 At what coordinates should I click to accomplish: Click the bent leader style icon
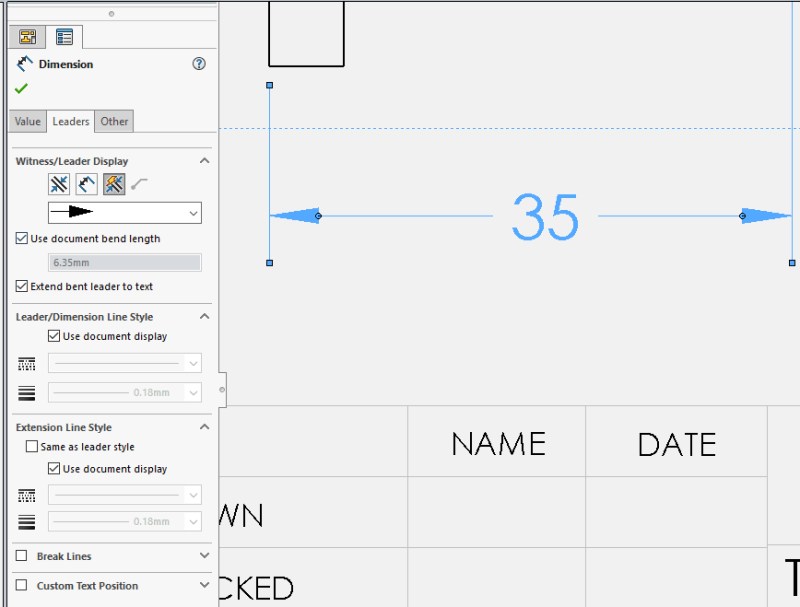click(x=140, y=184)
